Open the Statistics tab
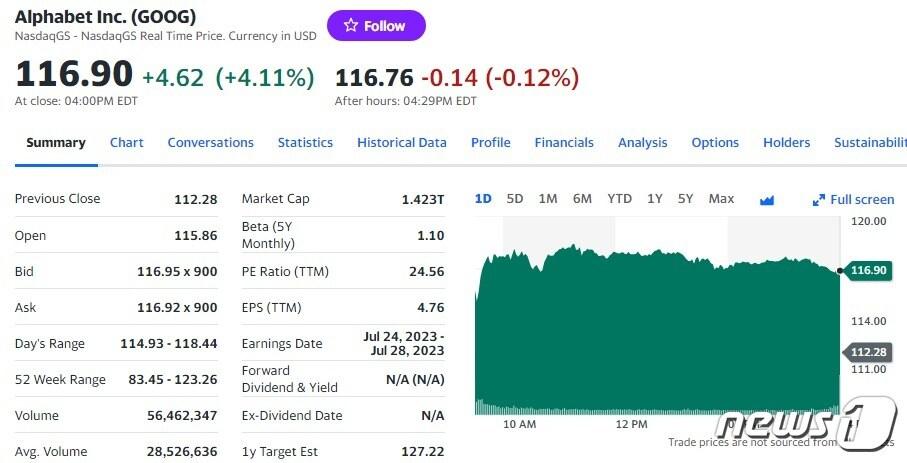The width and height of the screenshot is (907, 463). 305,143
